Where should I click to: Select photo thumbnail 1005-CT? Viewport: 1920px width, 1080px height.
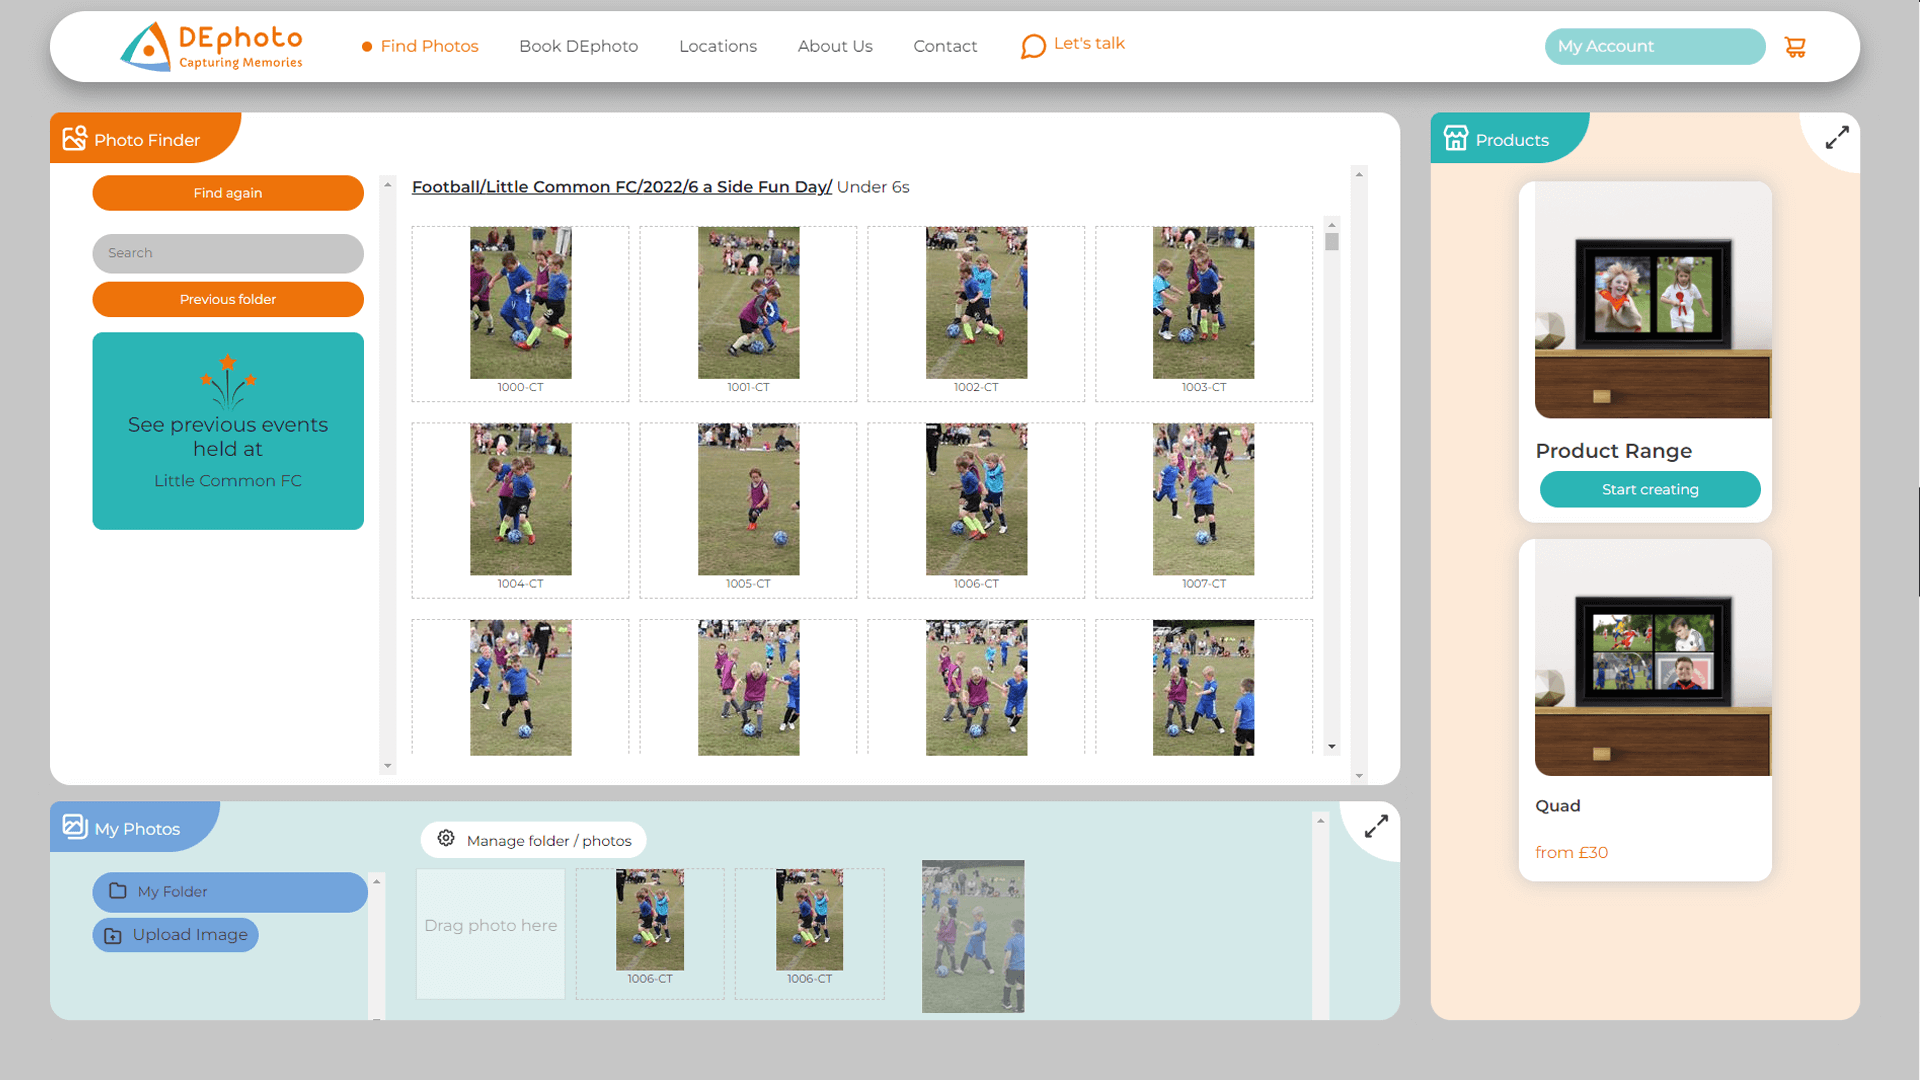pyautogui.click(x=748, y=500)
